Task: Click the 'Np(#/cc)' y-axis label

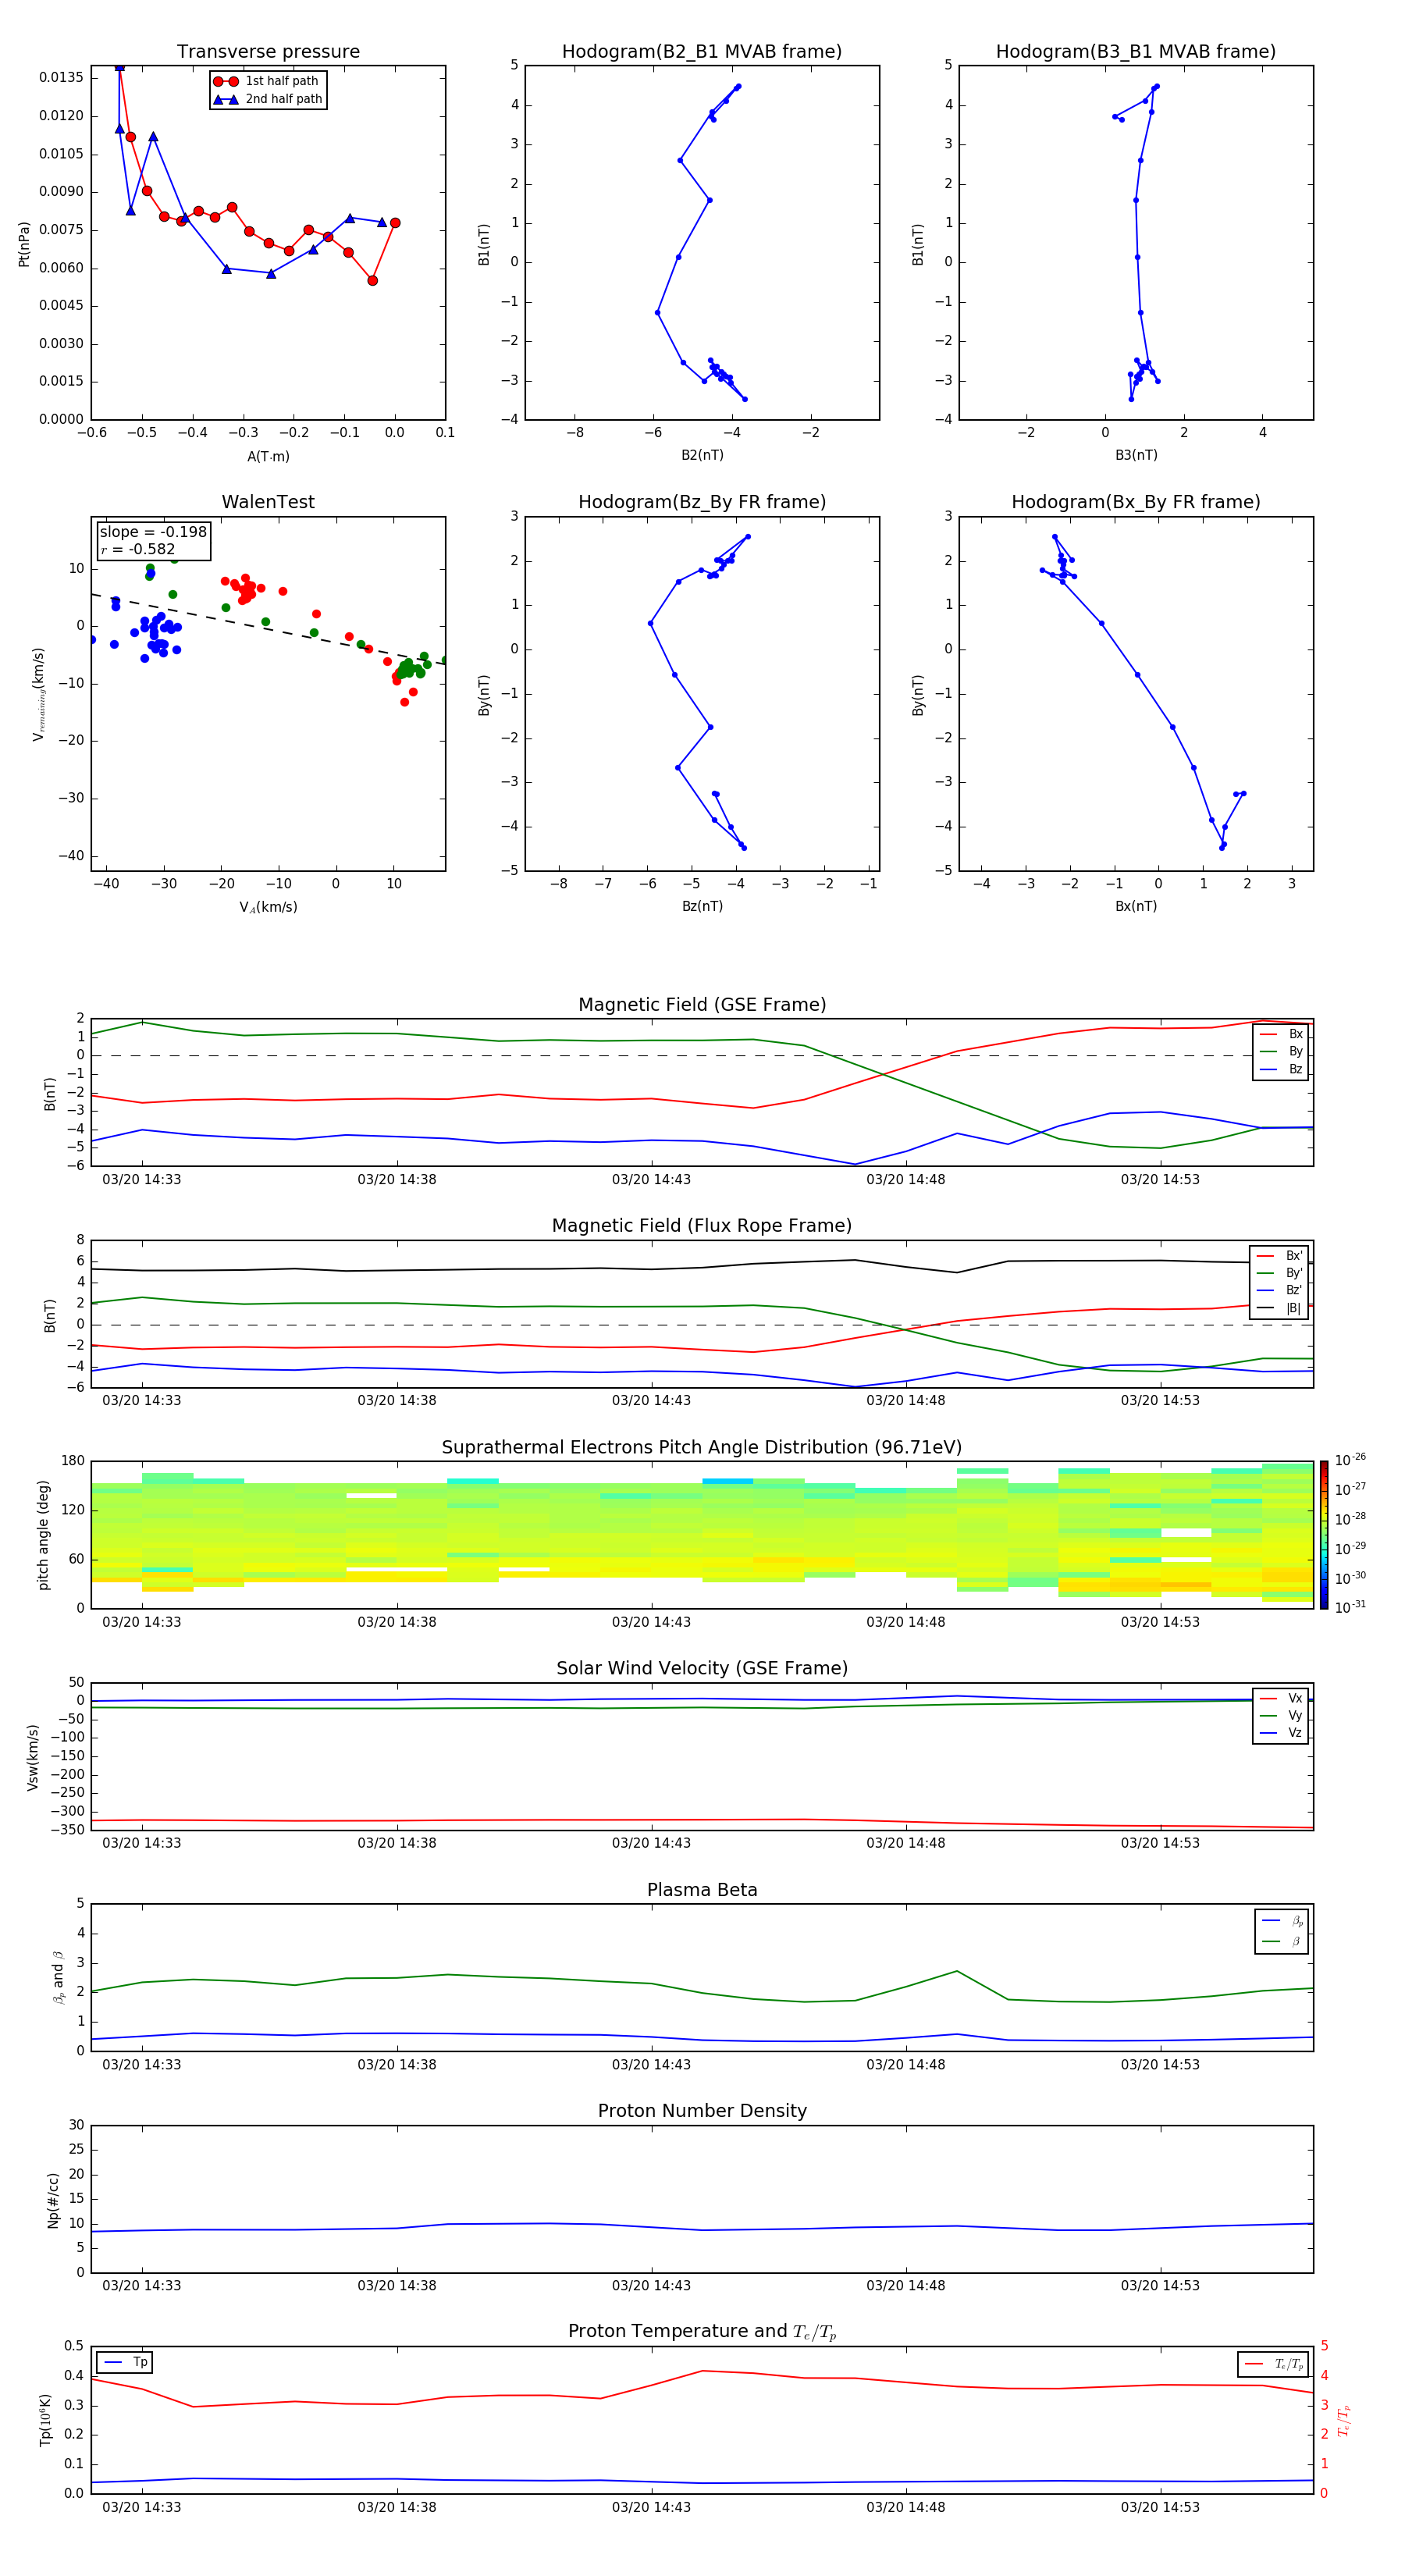Action: click(53, 2200)
